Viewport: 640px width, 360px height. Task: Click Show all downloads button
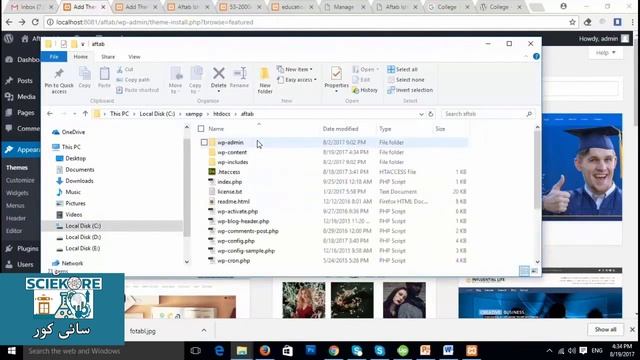(605, 329)
